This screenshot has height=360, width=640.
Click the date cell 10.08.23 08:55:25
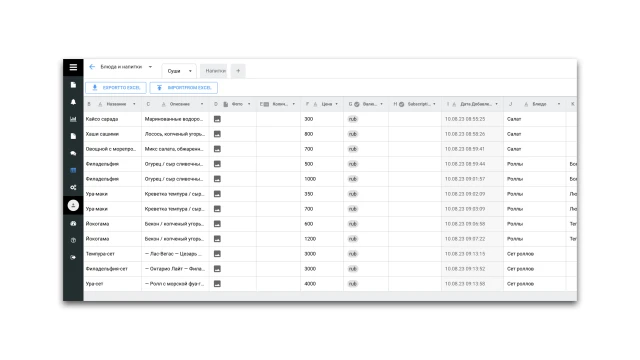coord(472,119)
